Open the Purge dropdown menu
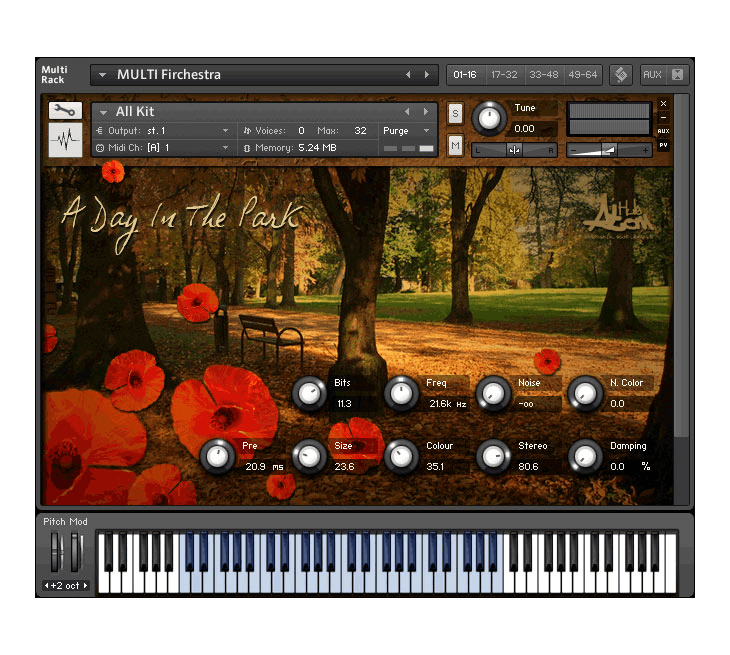This screenshot has width=730, height=655. (x=426, y=131)
